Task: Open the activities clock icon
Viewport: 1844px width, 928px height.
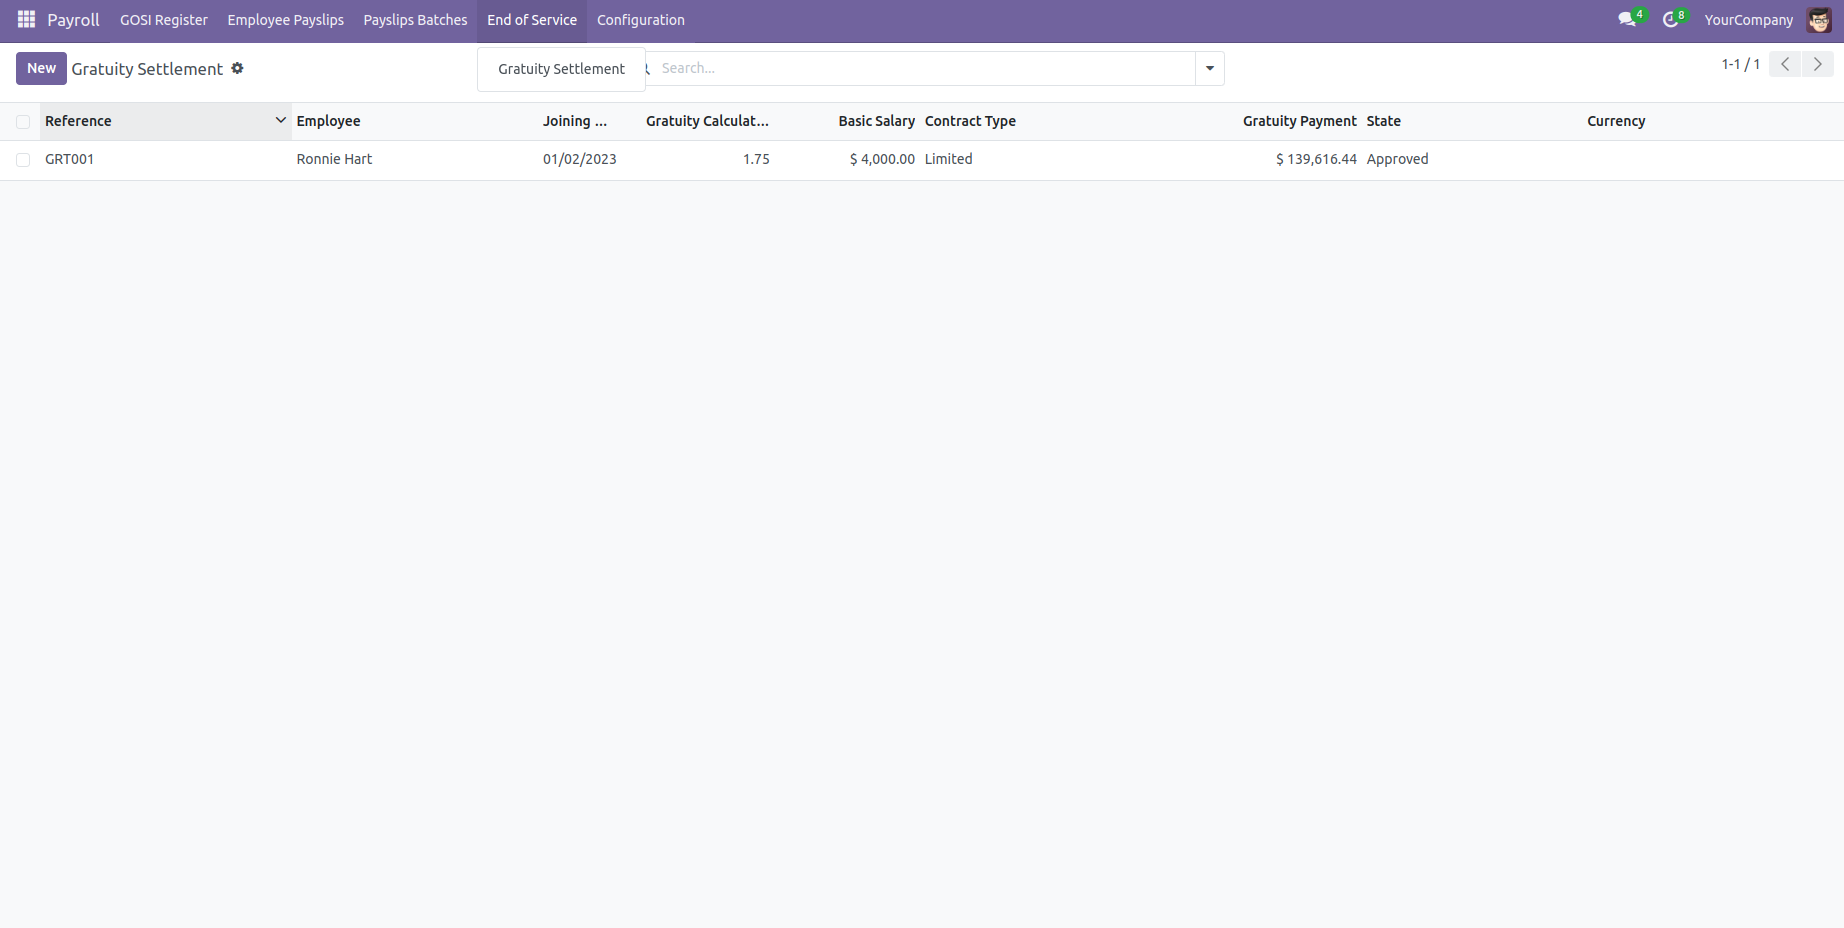Action: 1670,20
